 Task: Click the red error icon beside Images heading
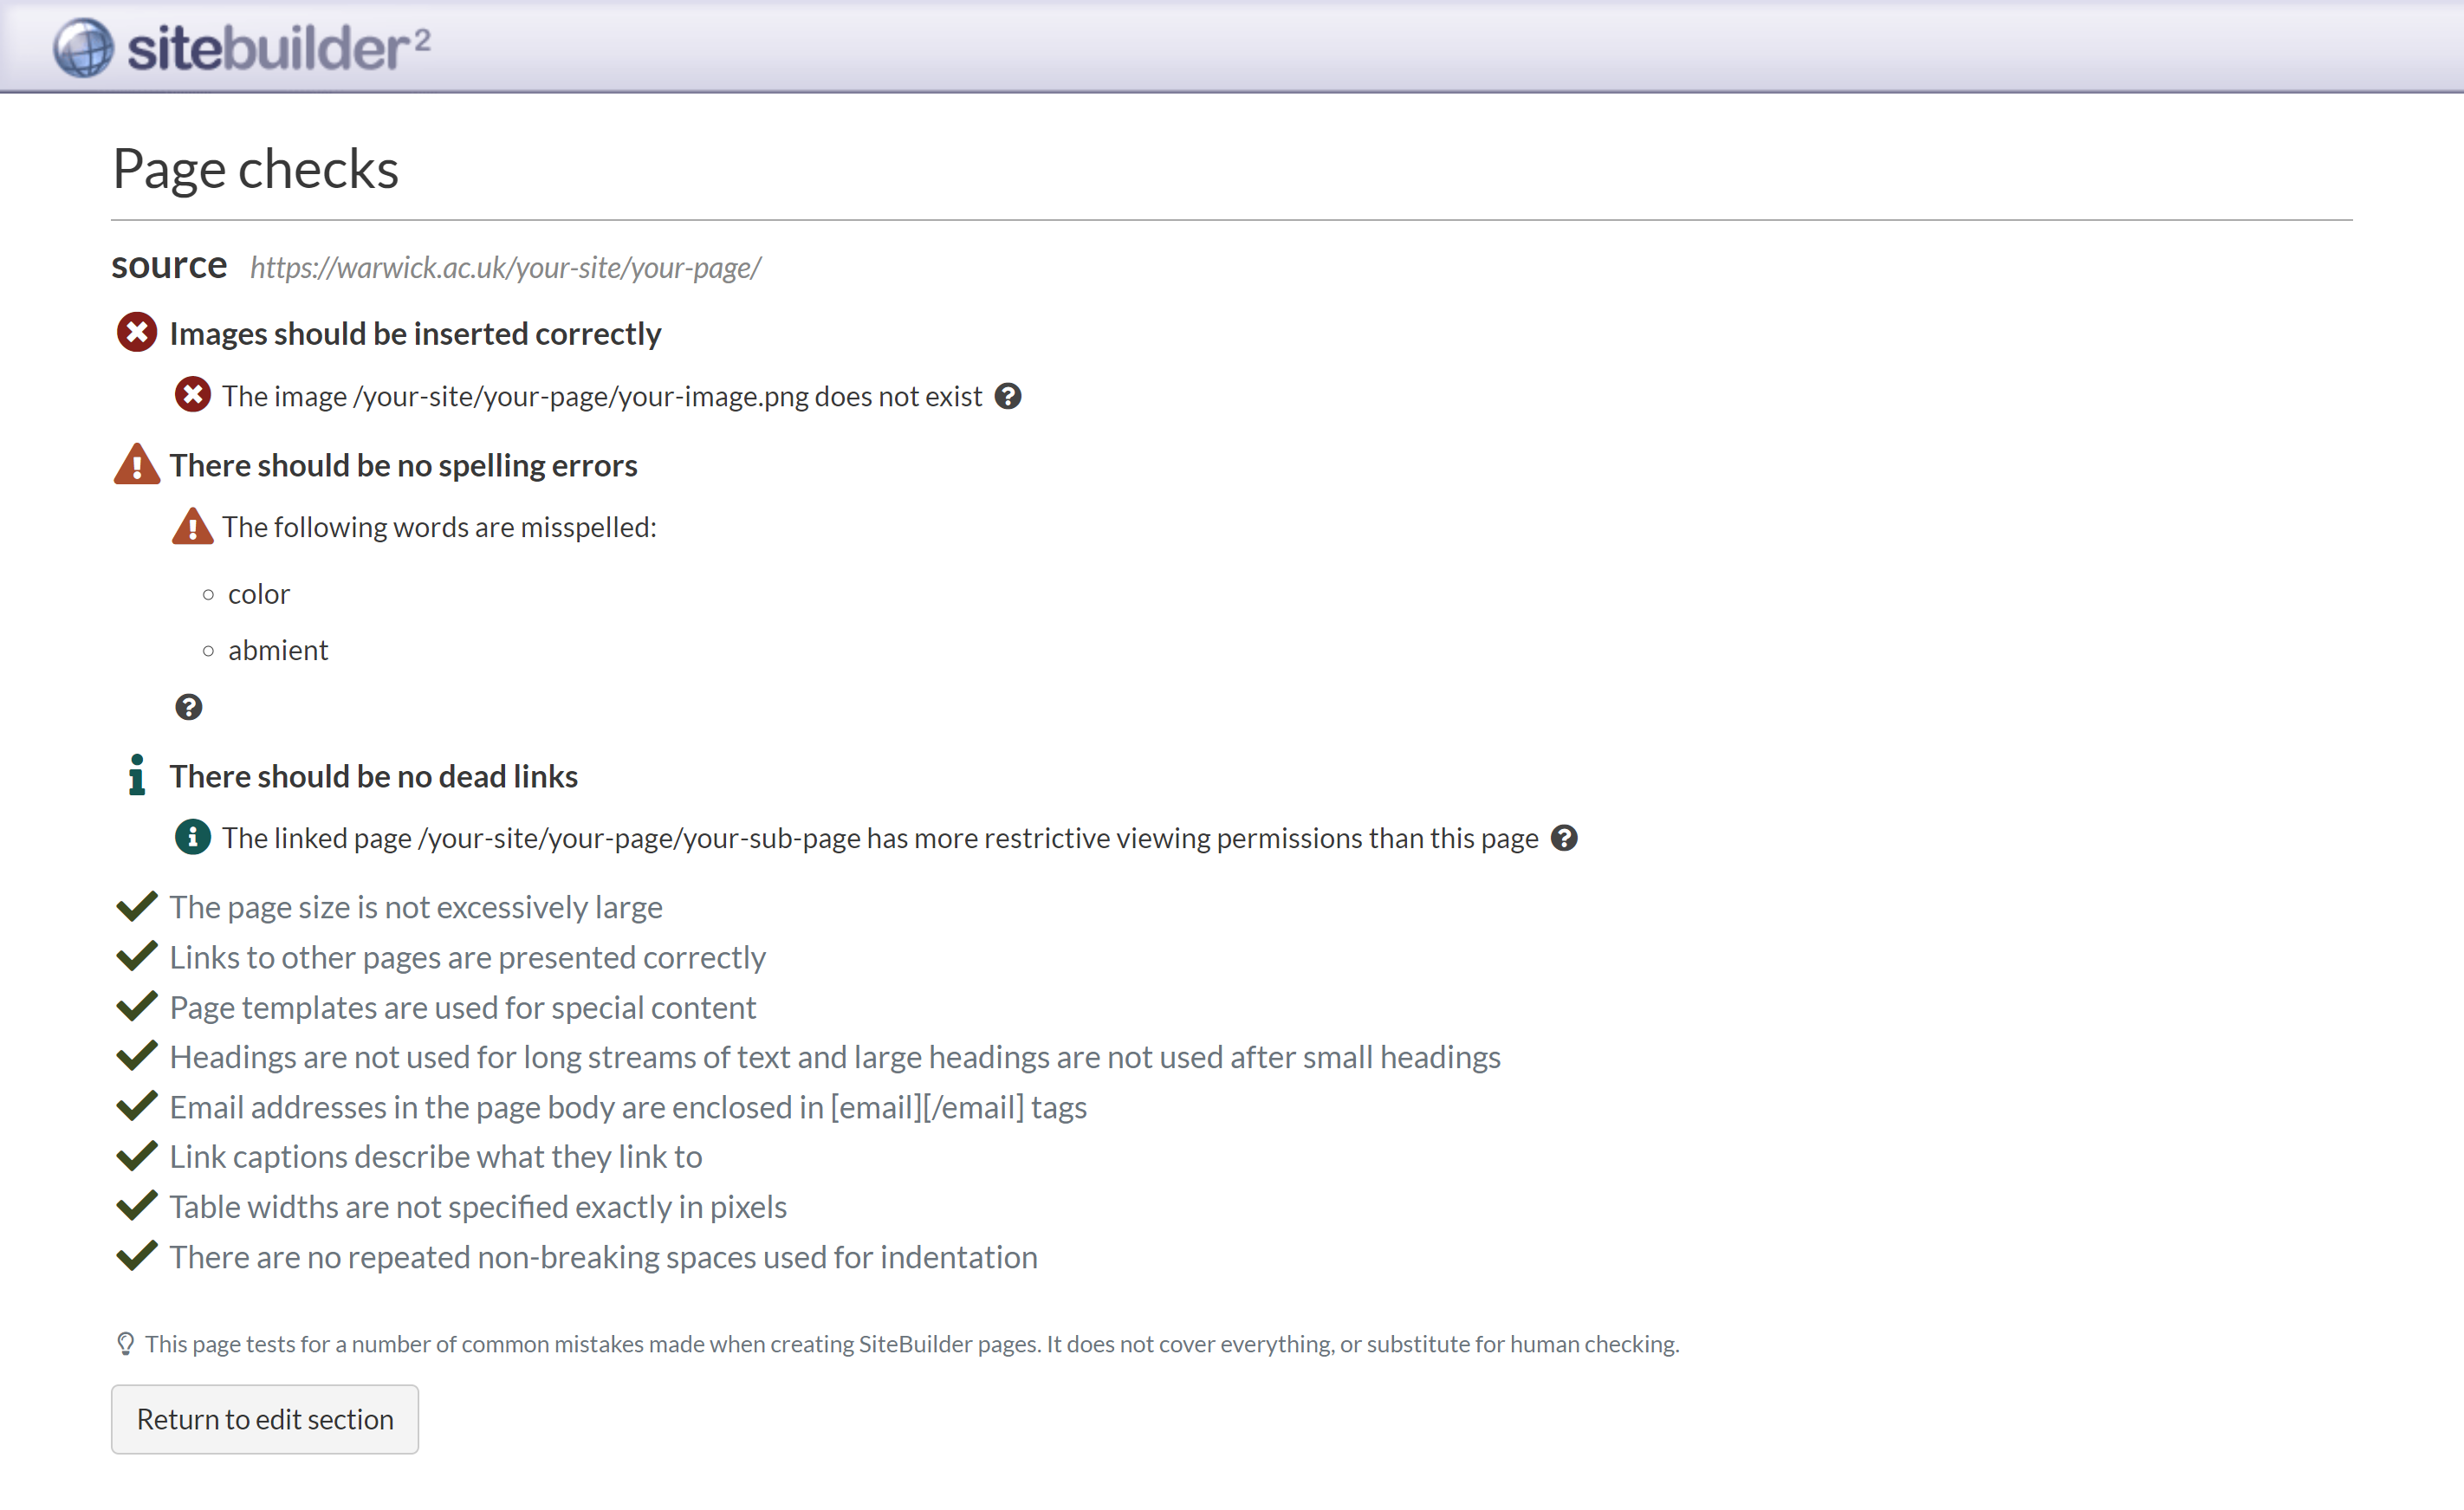137,332
